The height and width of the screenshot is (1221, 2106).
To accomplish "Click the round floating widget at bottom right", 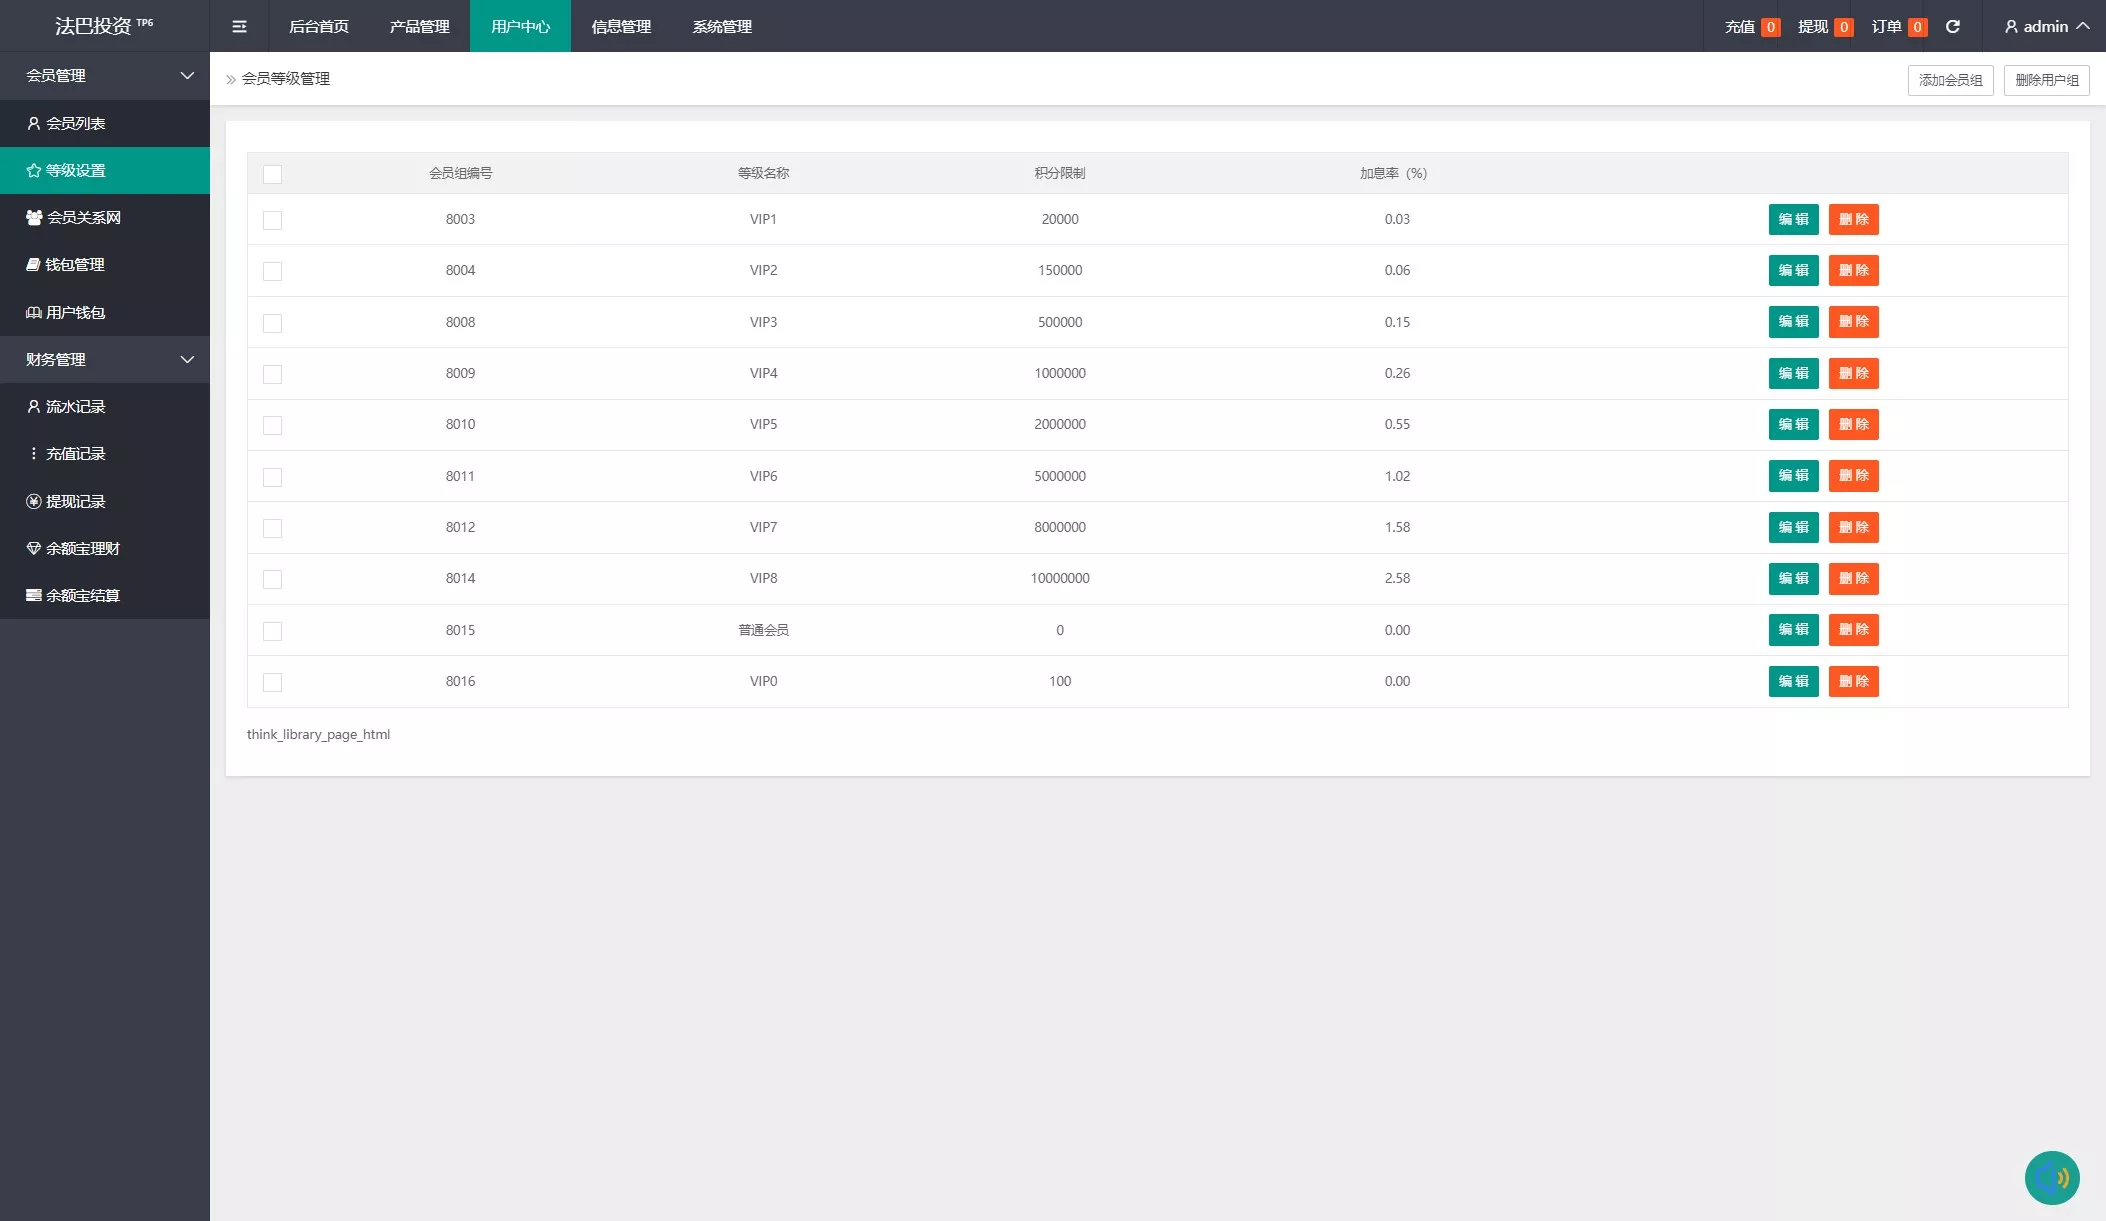I will pos(2051,1177).
